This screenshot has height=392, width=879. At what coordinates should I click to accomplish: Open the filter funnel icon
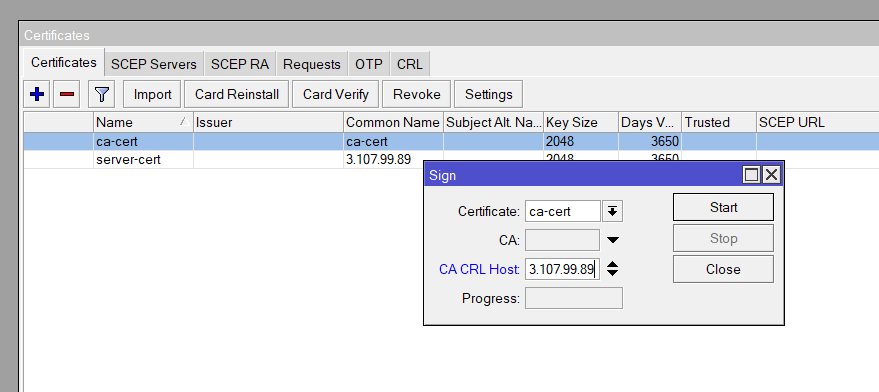point(101,94)
